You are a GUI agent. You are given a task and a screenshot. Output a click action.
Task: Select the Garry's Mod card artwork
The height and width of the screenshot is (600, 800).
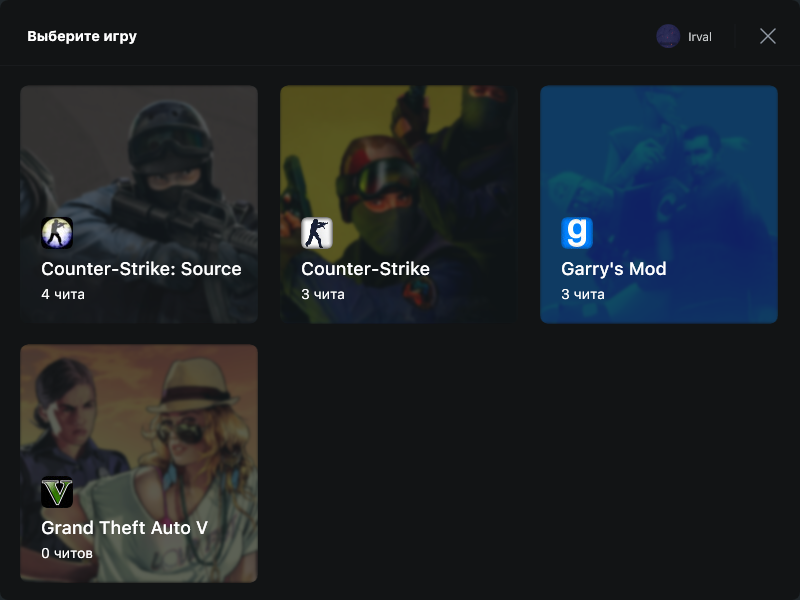click(659, 204)
